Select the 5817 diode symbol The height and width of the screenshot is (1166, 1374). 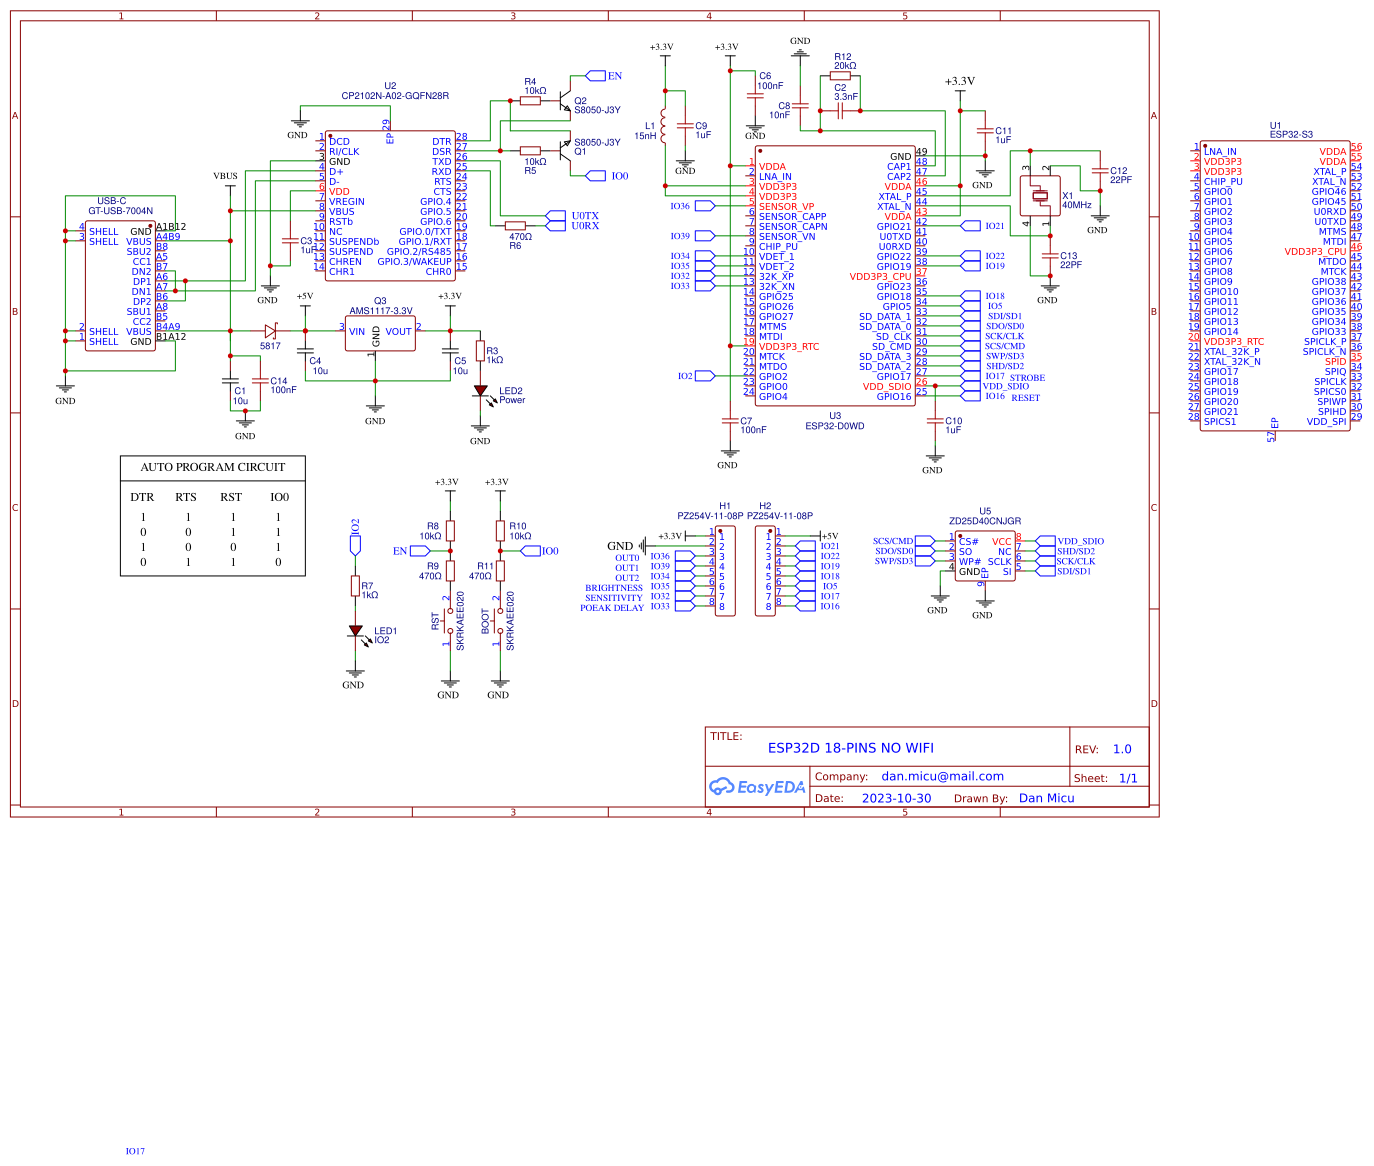point(270,330)
